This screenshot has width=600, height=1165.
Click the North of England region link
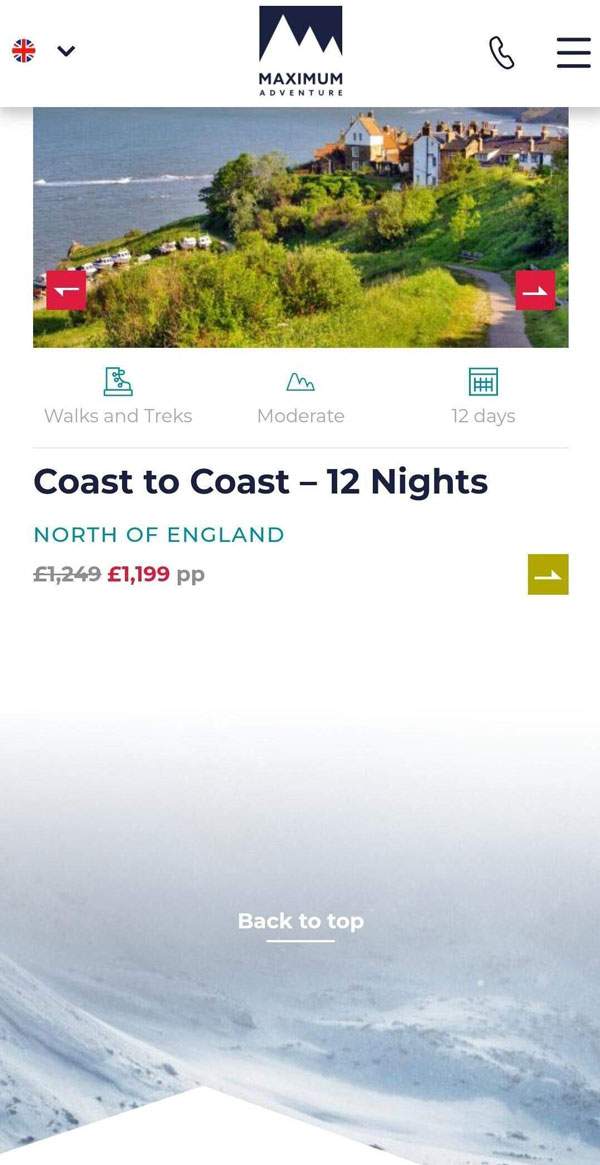[159, 535]
